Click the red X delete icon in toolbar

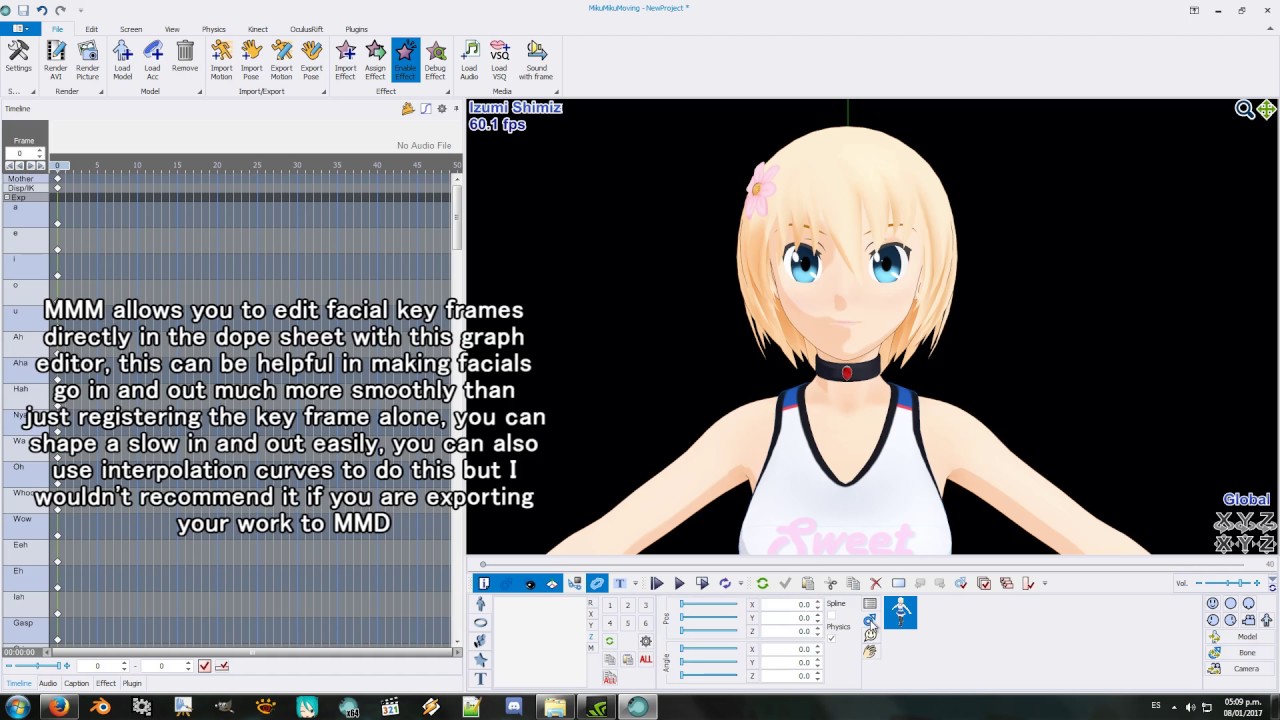tap(876, 583)
